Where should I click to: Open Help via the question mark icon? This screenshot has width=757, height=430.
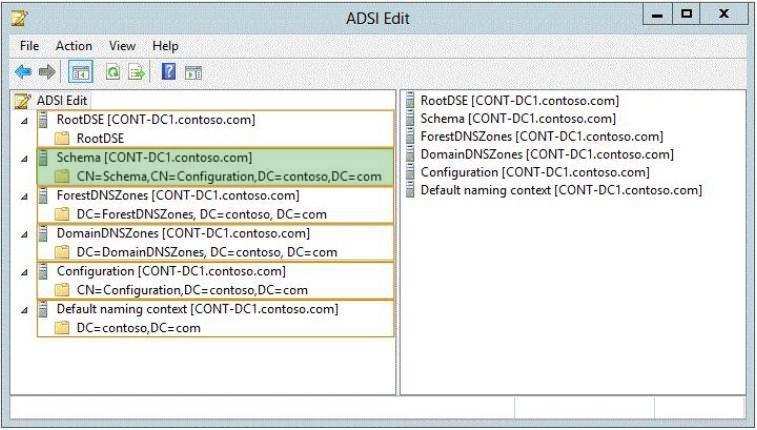coord(168,71)
